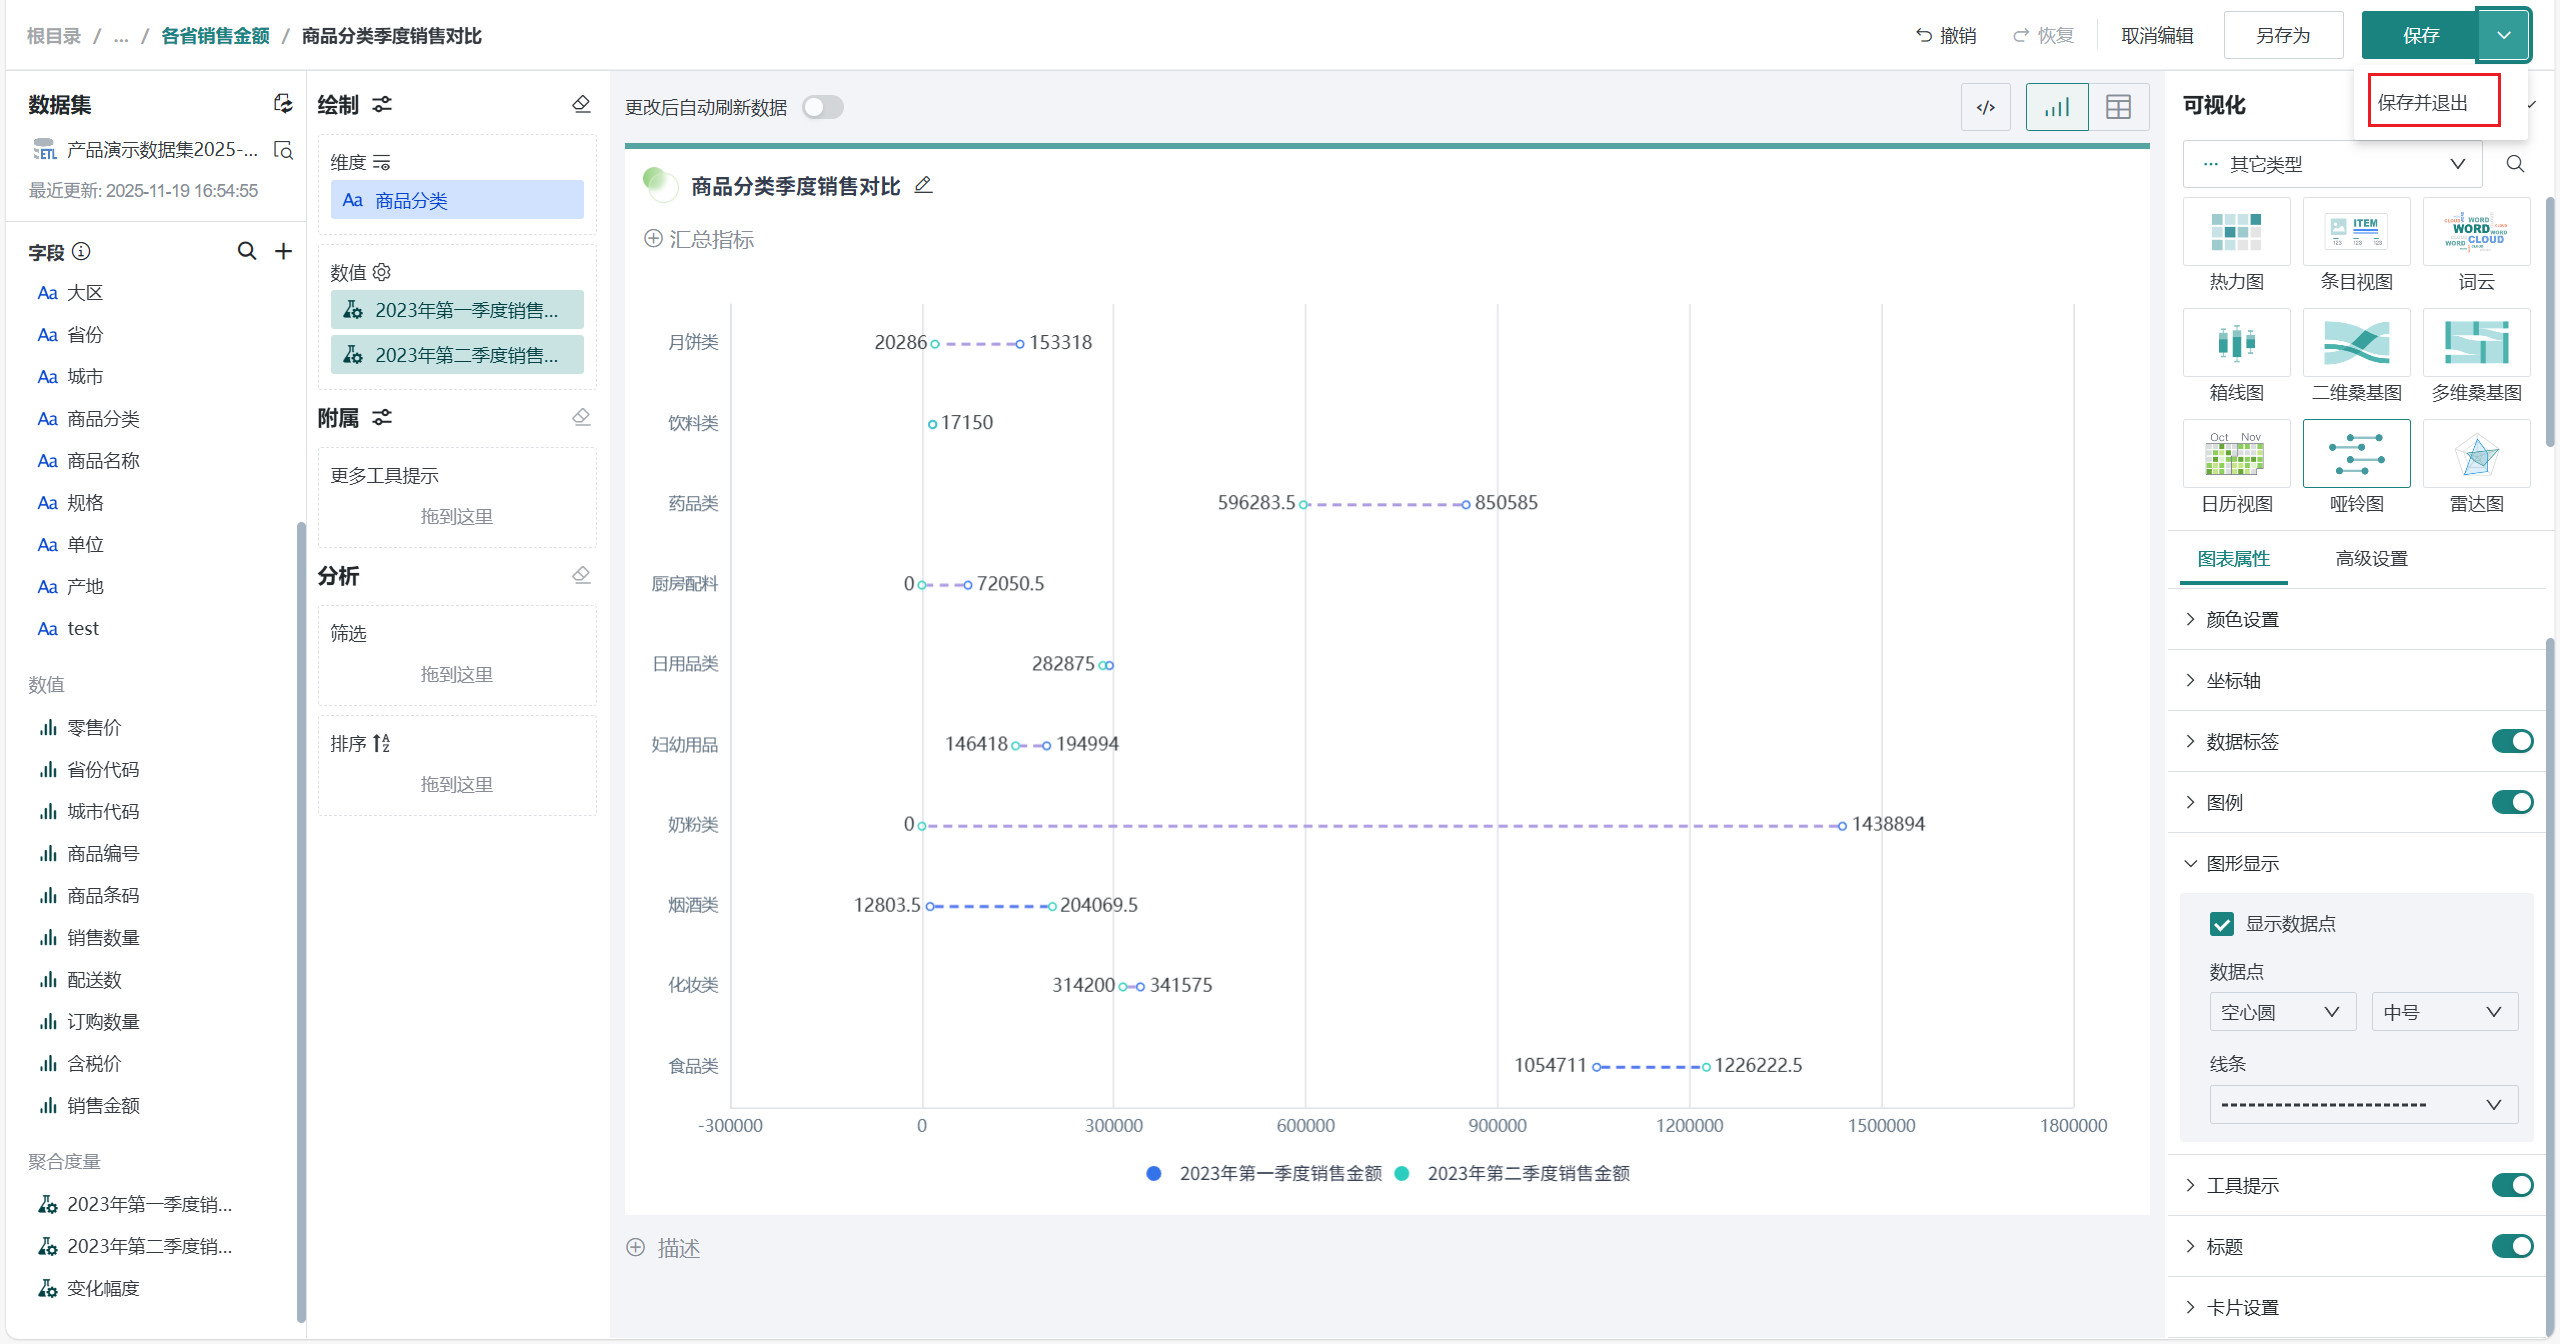Image resolution: width=2560 pixels, height=1344 pixels.
Task: Search fields with the magnifier icon
Action: pos(246,251)
